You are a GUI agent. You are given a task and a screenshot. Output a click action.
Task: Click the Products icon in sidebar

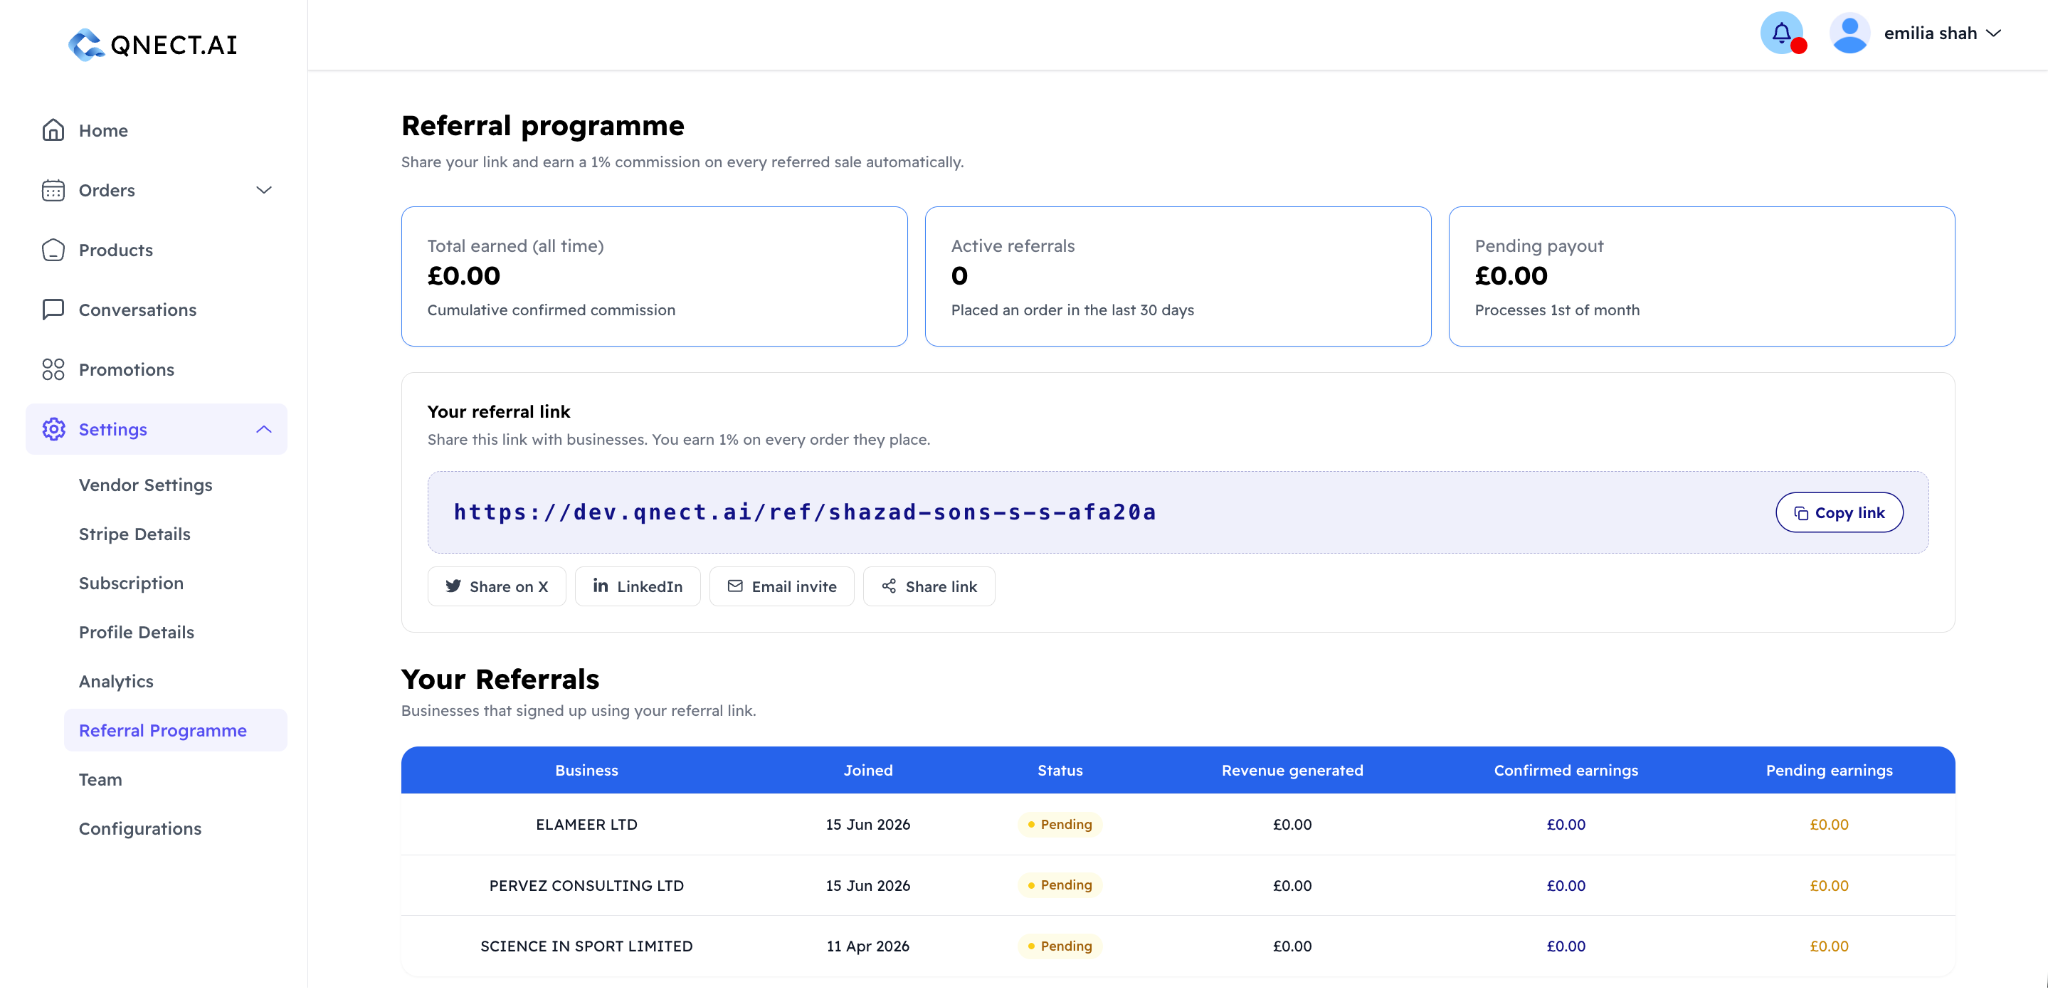(x=53, y=250)
